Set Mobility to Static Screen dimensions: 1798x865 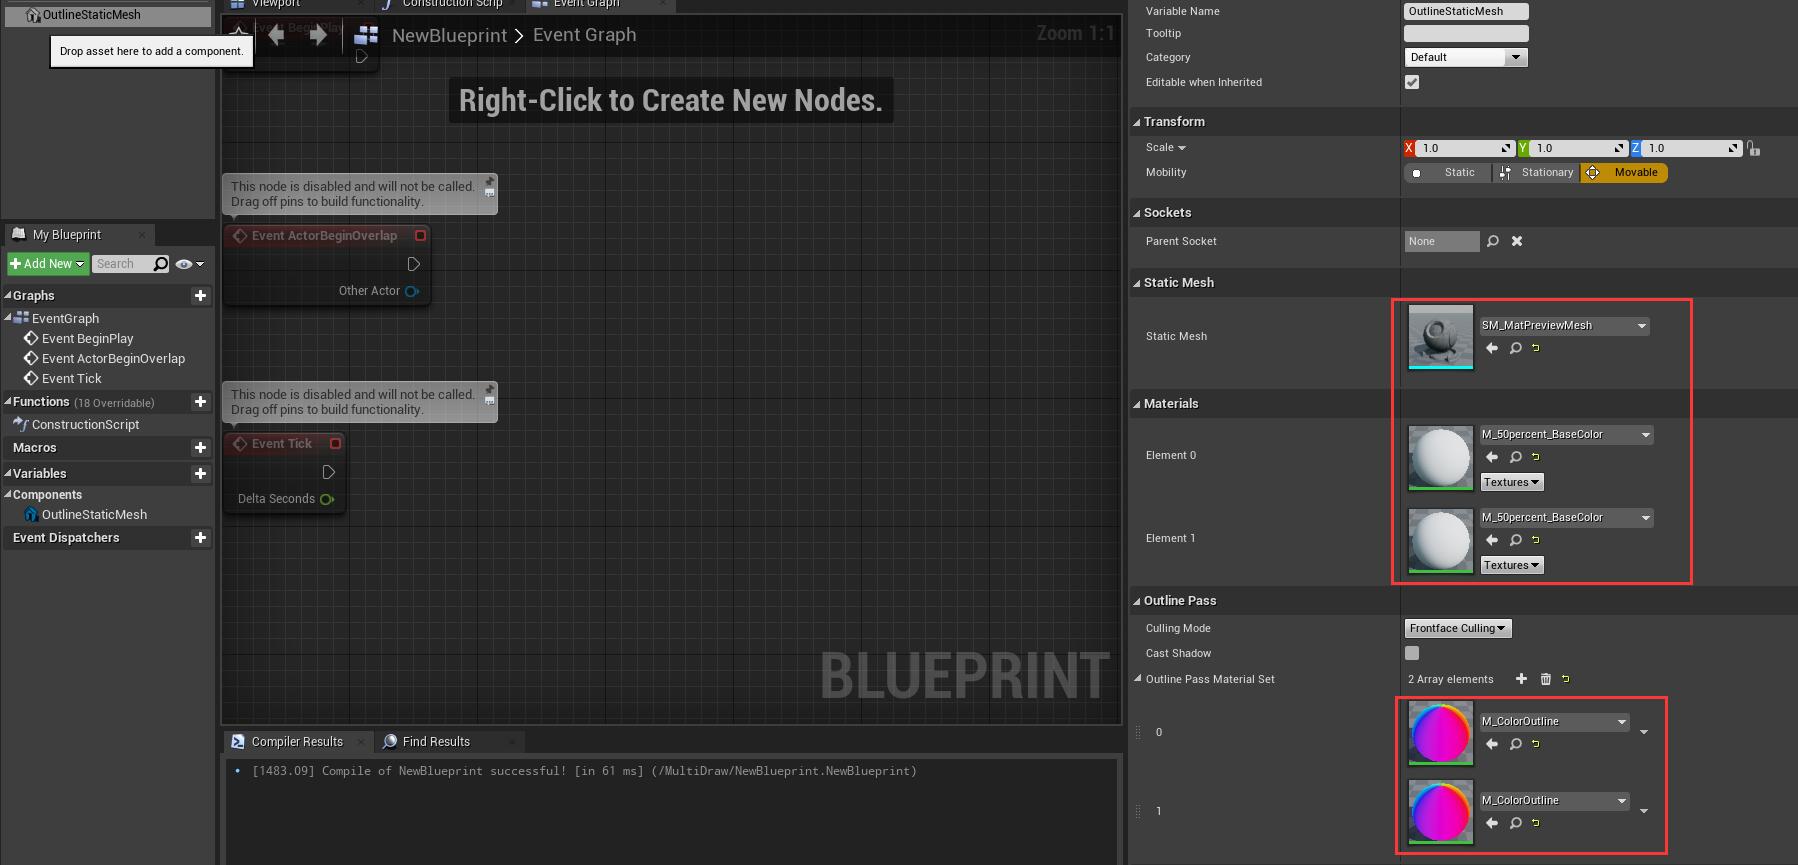tap(1448, 173)
